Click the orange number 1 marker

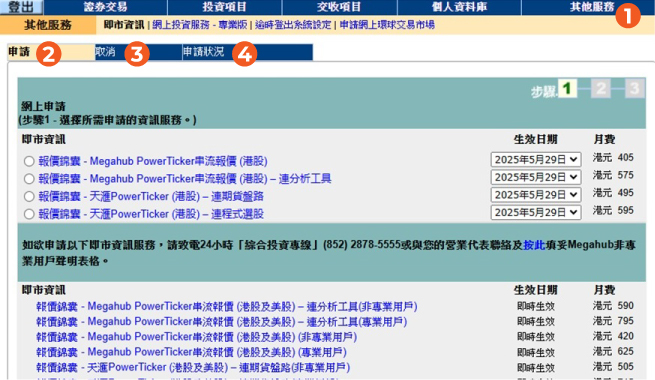pyautogui.click(x=627, y=16)
